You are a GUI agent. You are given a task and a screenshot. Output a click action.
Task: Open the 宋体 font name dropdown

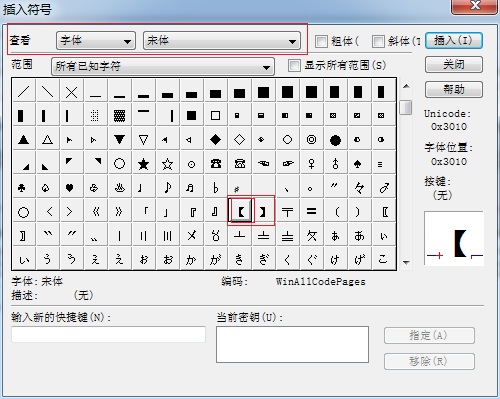[x=222, y=41]
